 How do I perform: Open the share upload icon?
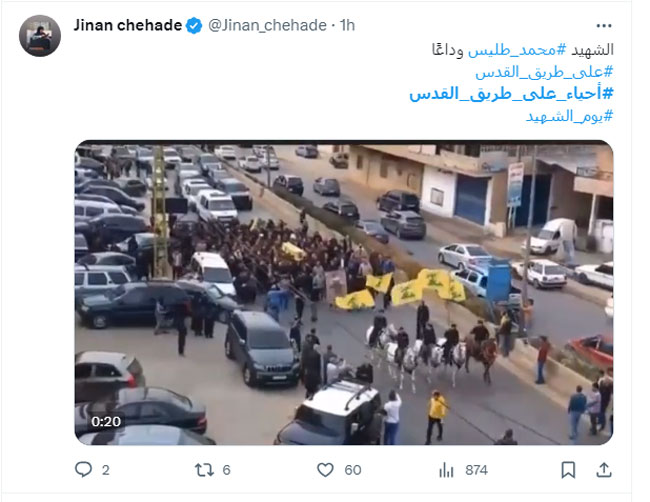click(604, 470)
